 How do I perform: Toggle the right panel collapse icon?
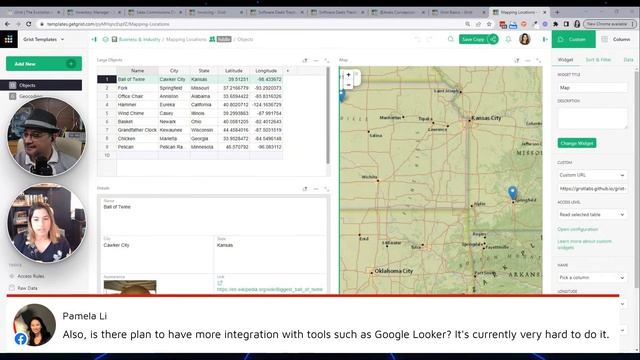tap(545, 40)
